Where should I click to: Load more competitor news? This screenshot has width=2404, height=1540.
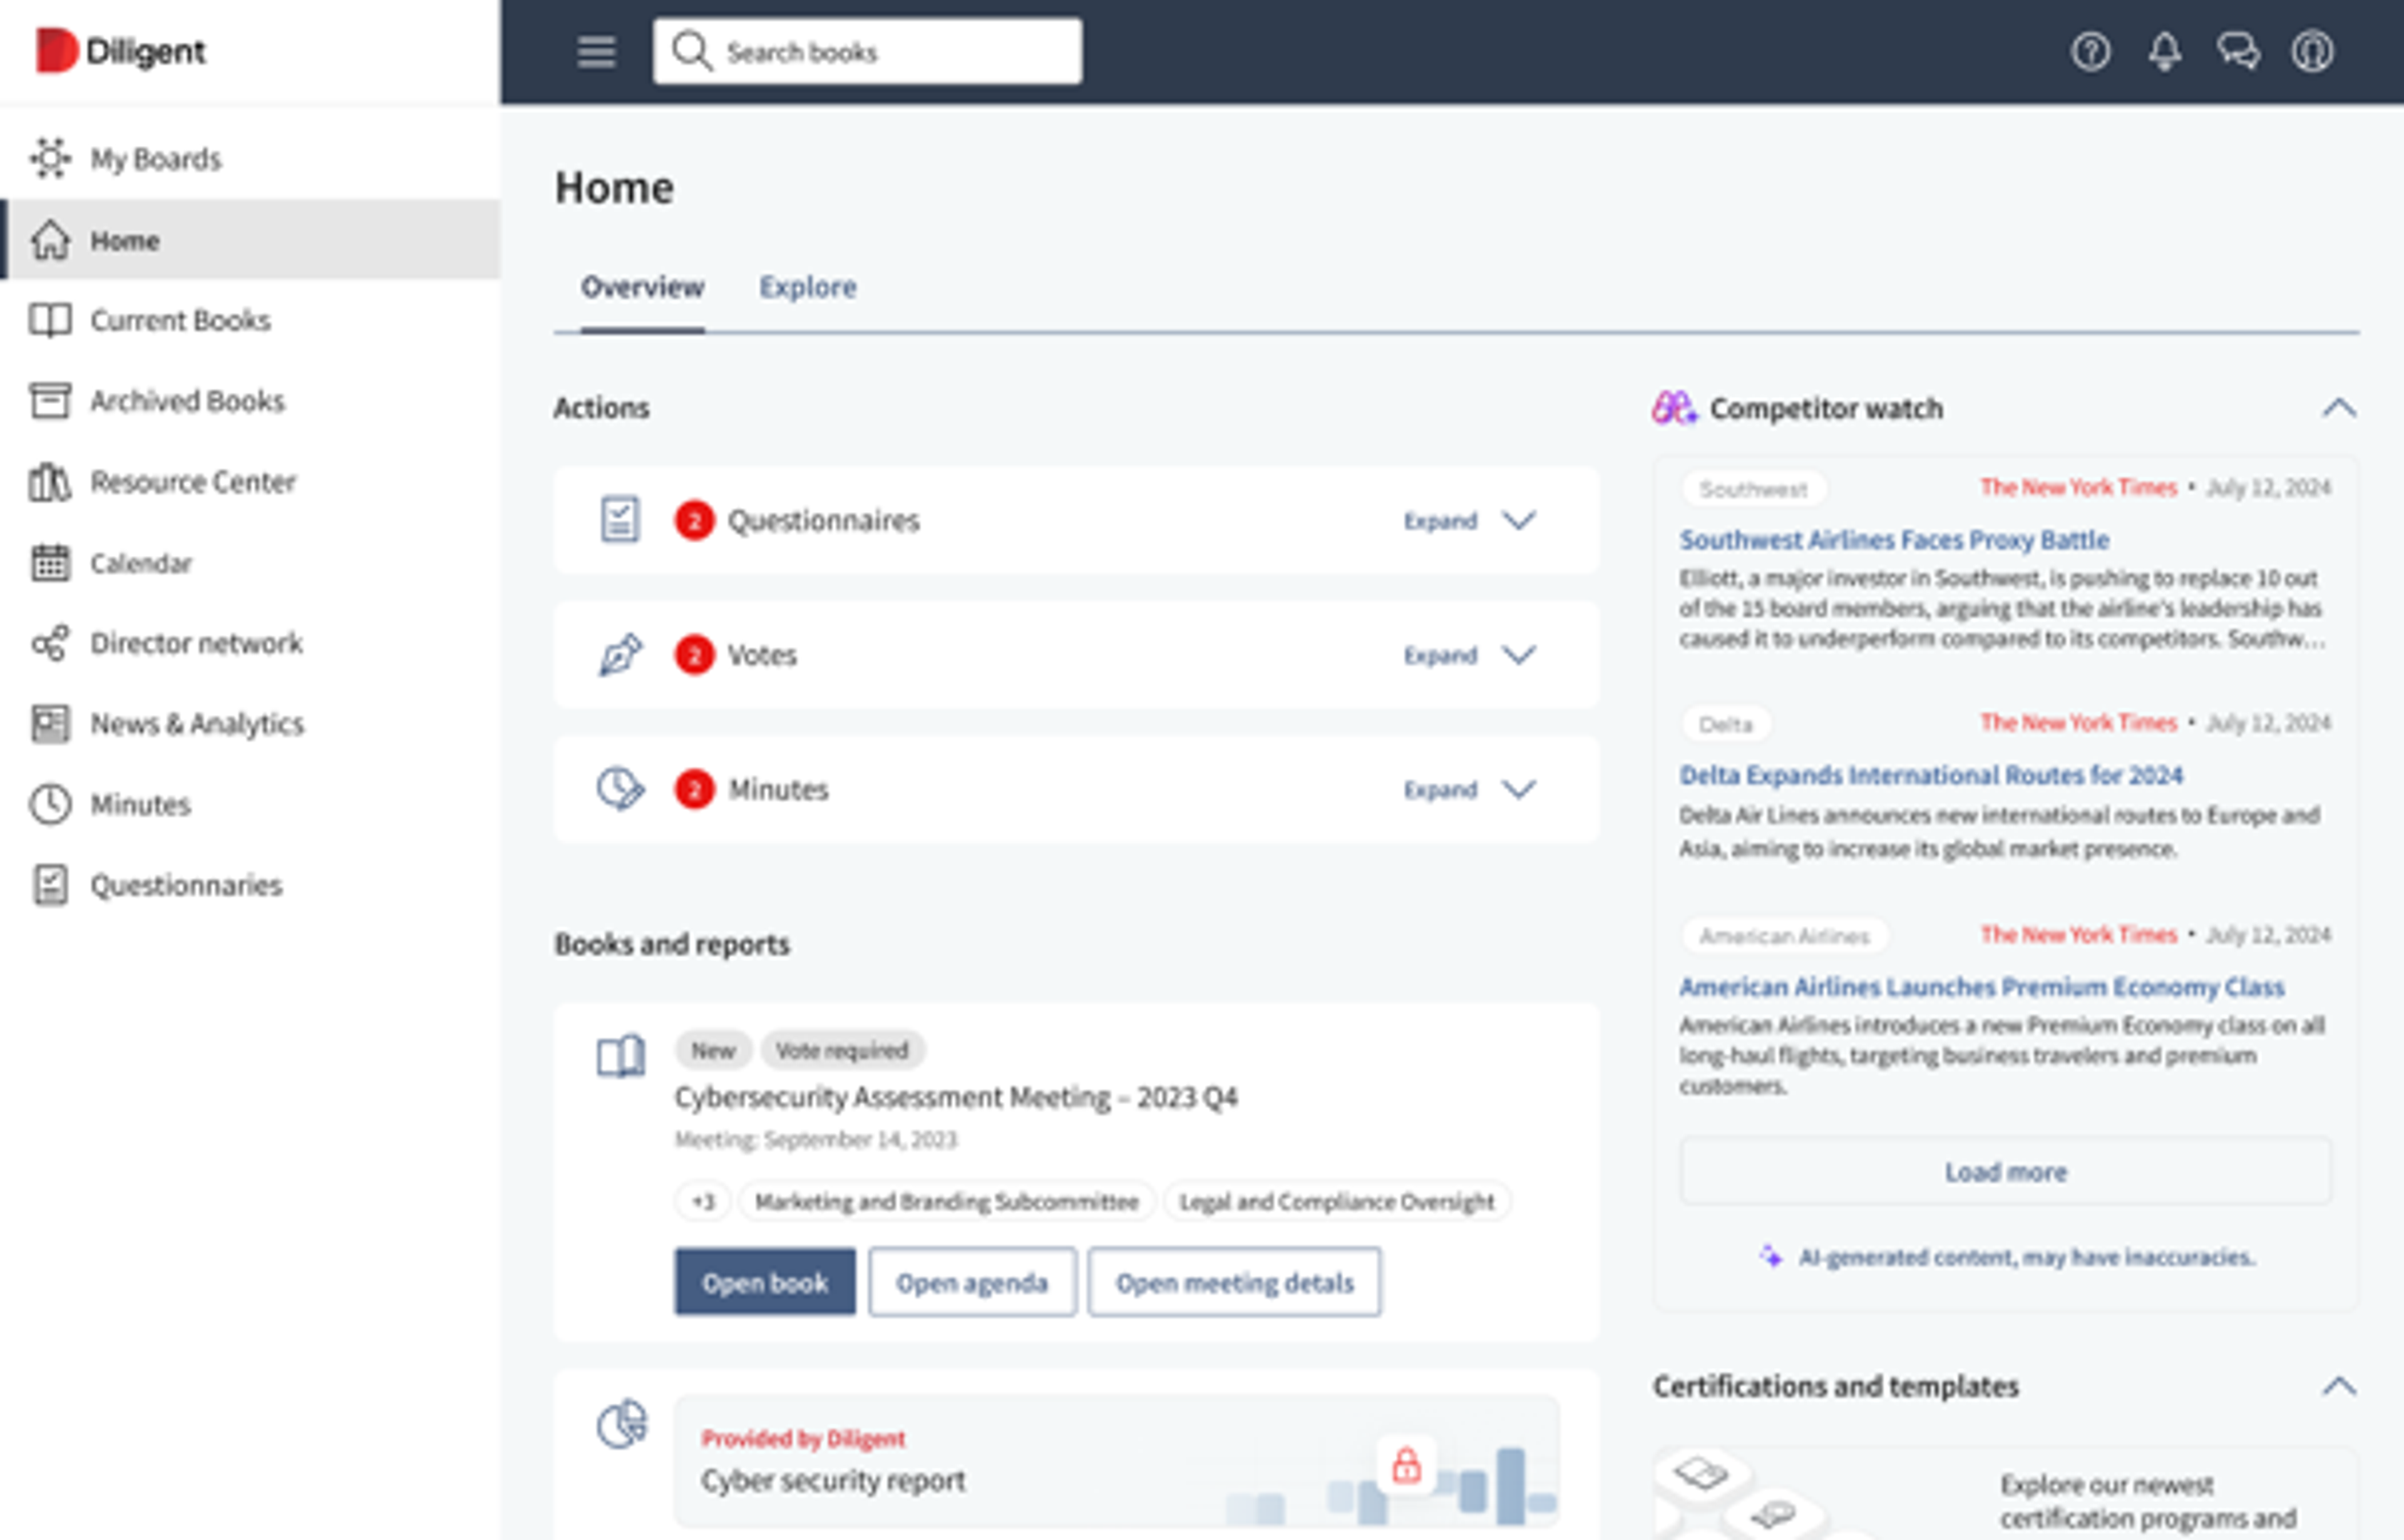[x=2005, y=1171]
